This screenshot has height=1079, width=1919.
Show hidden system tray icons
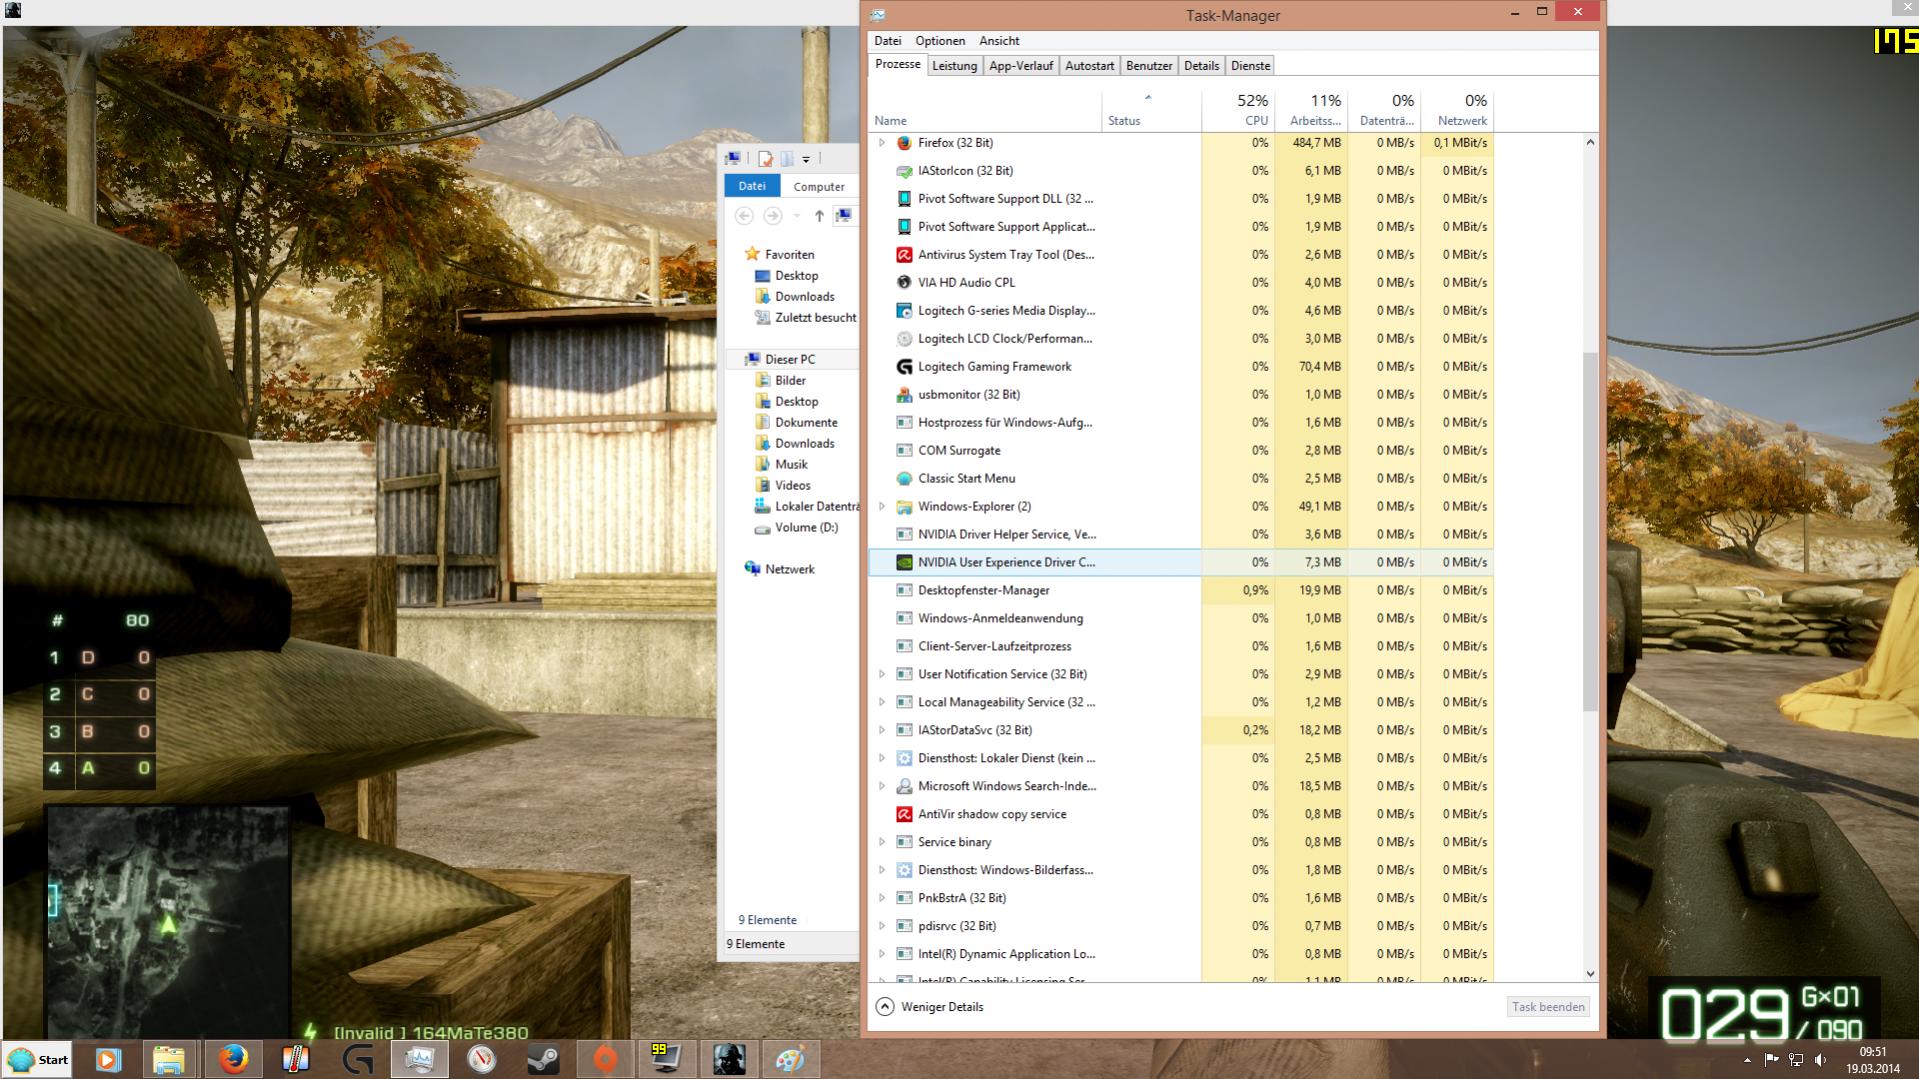[1747, 1060]
